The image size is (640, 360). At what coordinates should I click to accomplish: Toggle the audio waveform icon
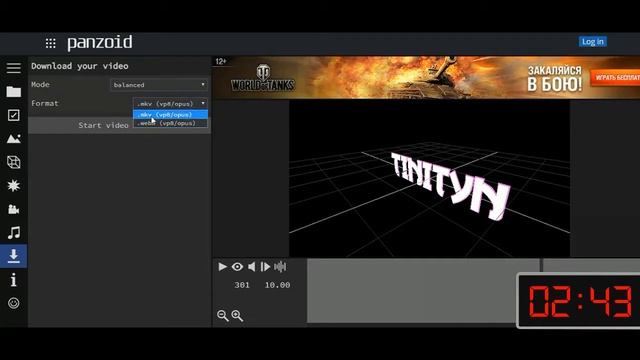click(x=280, y=267)
